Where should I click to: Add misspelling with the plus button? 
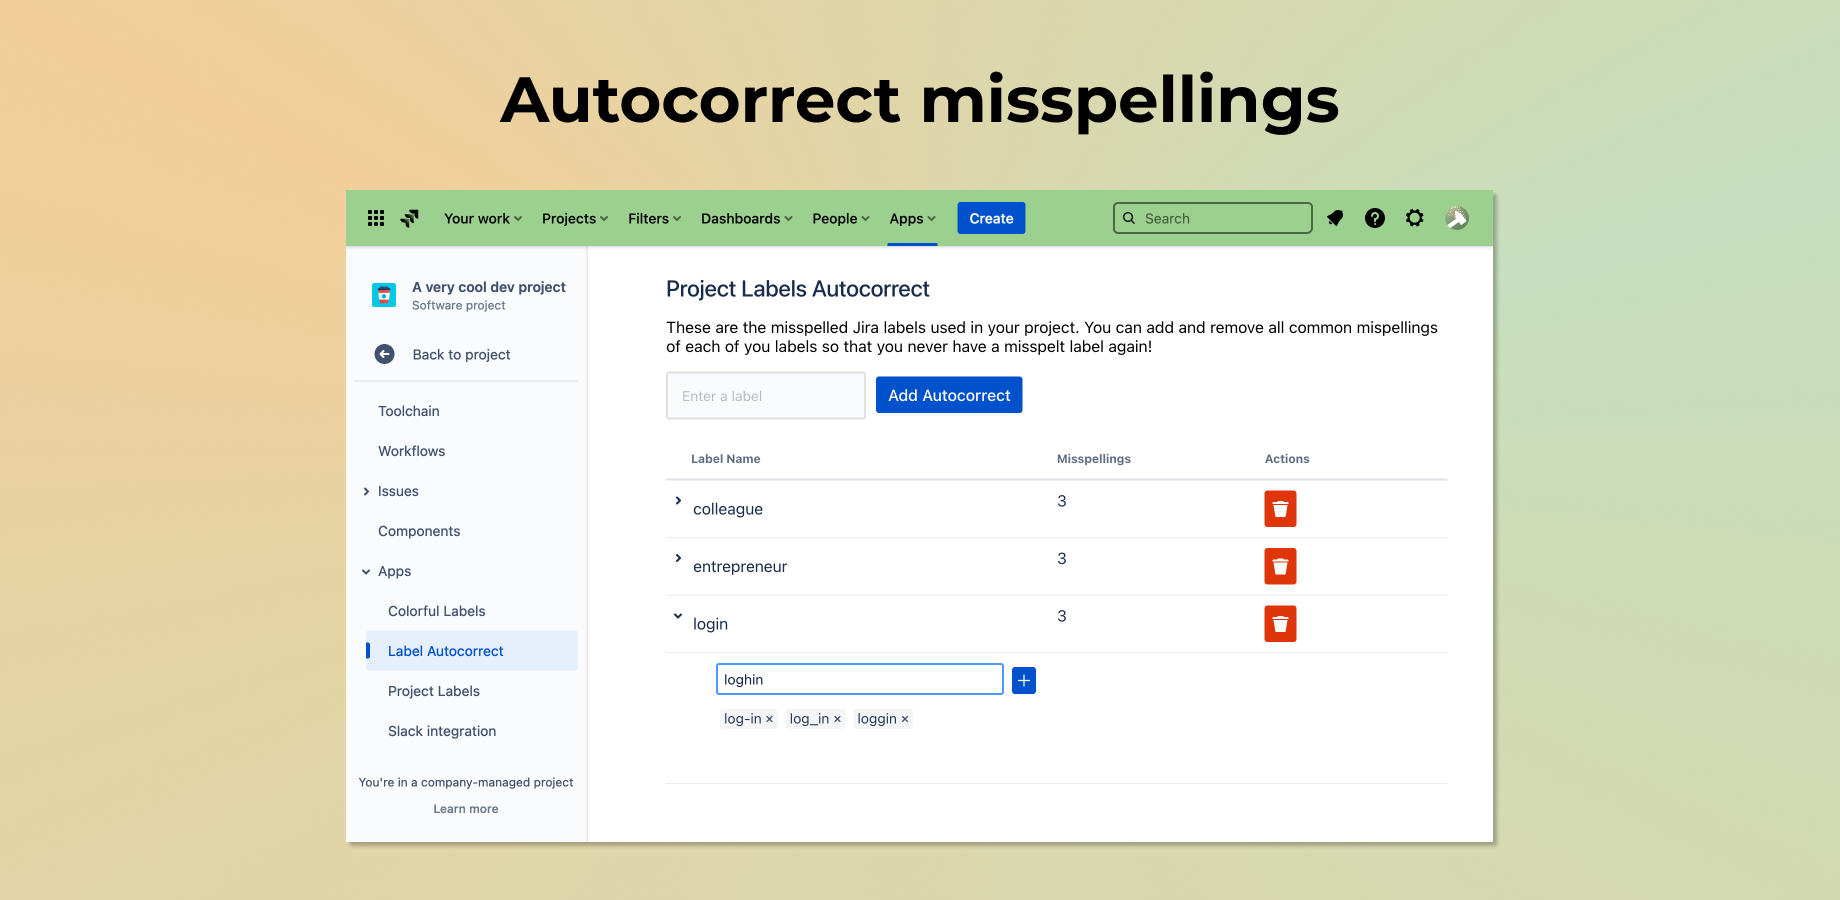(1024, 680)
